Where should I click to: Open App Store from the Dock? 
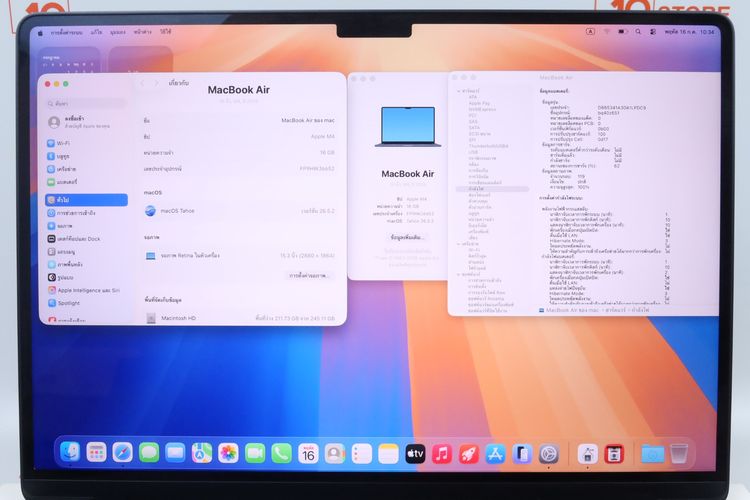(496, 454)
